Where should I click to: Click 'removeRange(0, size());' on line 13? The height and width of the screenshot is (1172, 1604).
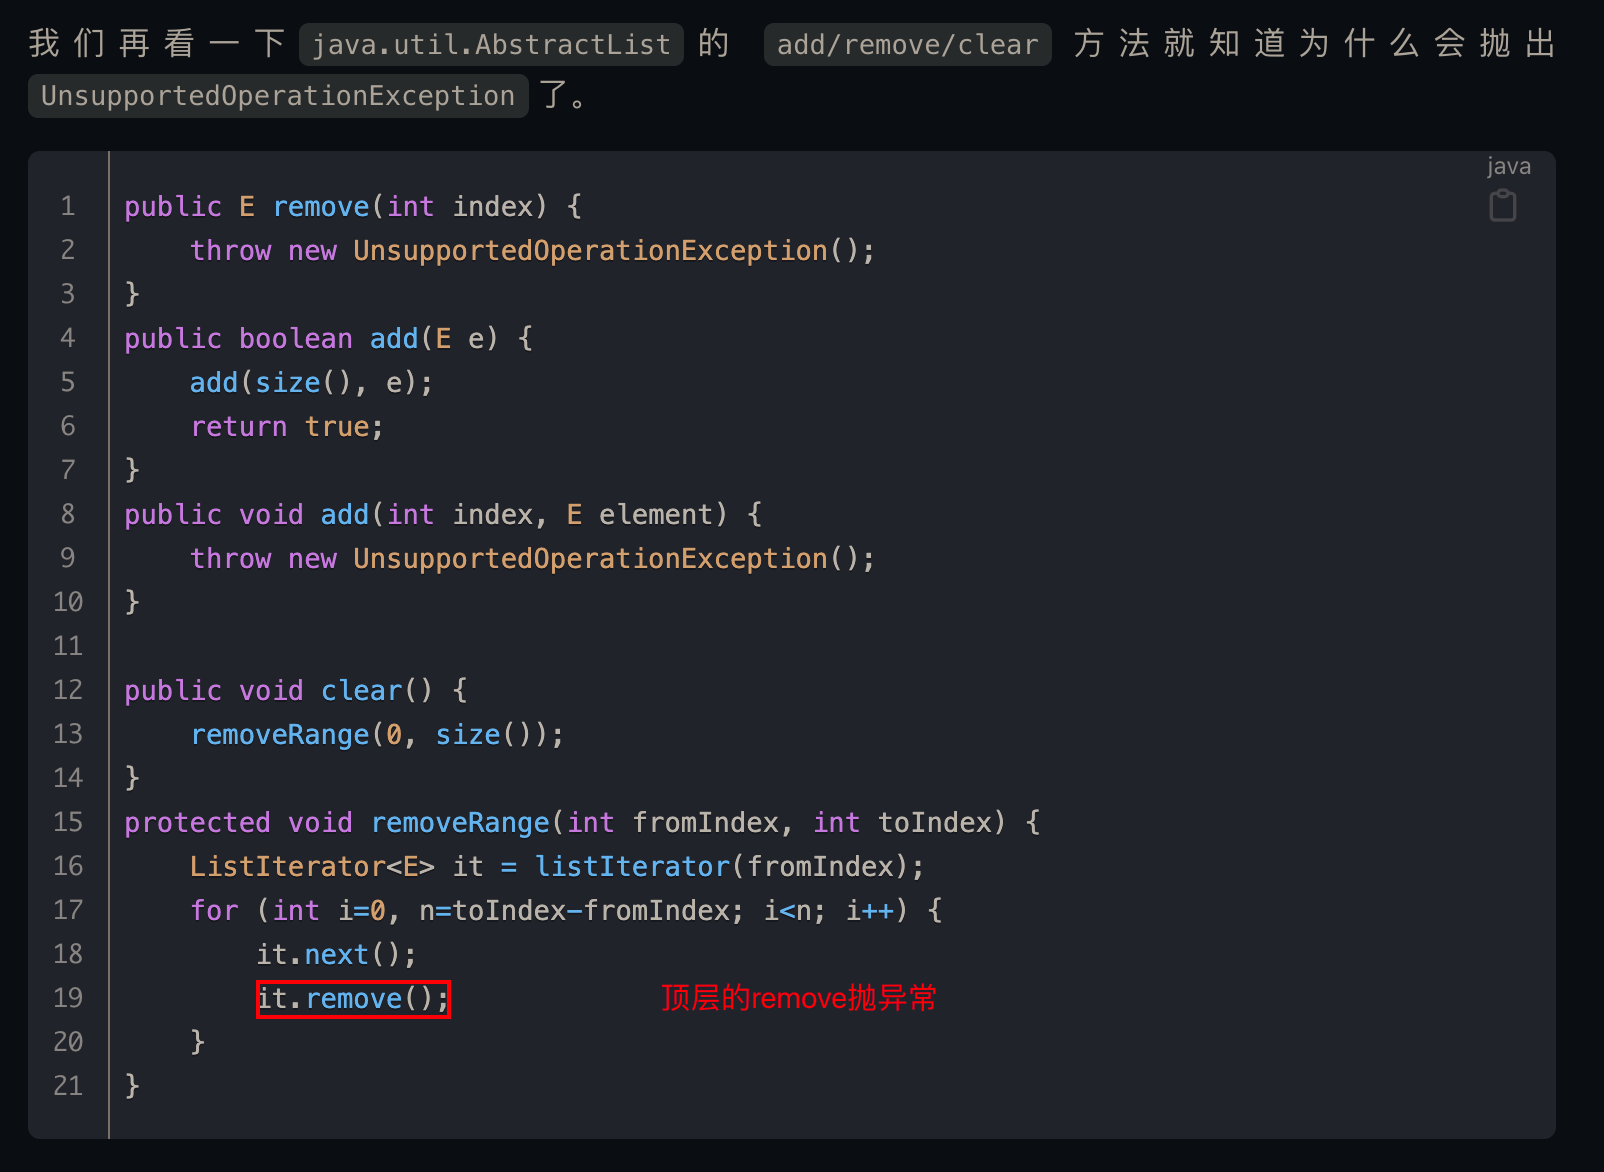point(377,734)
